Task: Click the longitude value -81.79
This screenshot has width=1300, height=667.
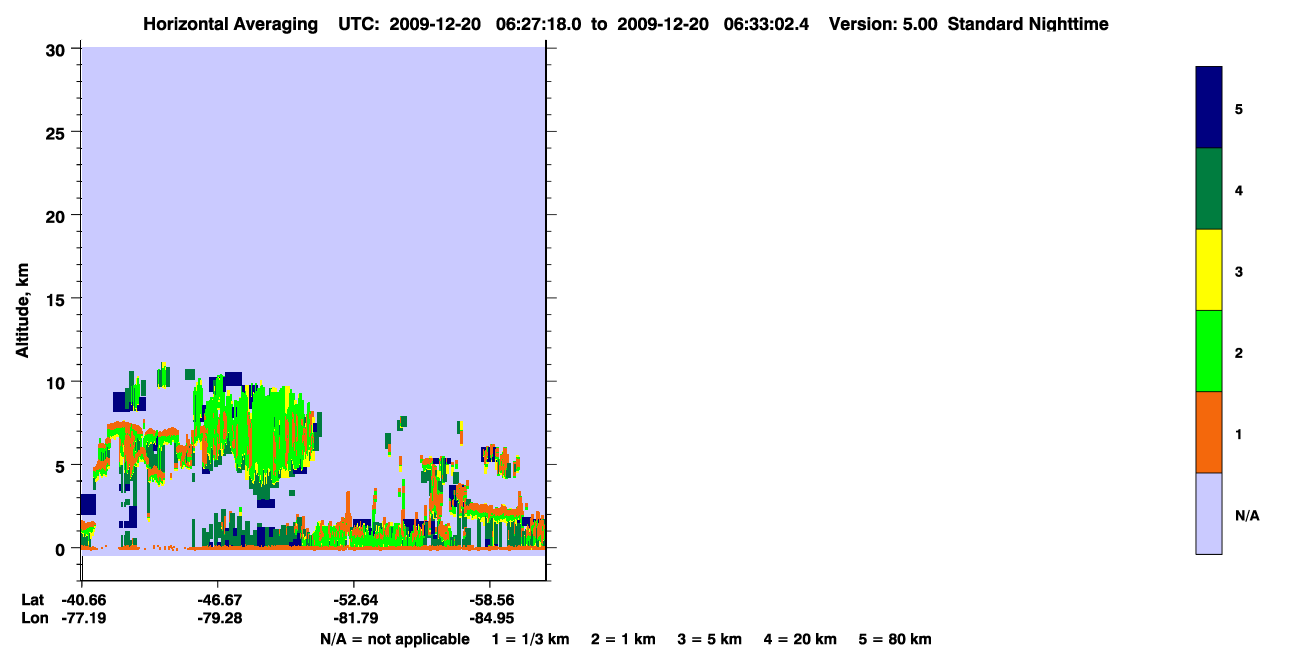Action: click(x=354, y=618)
